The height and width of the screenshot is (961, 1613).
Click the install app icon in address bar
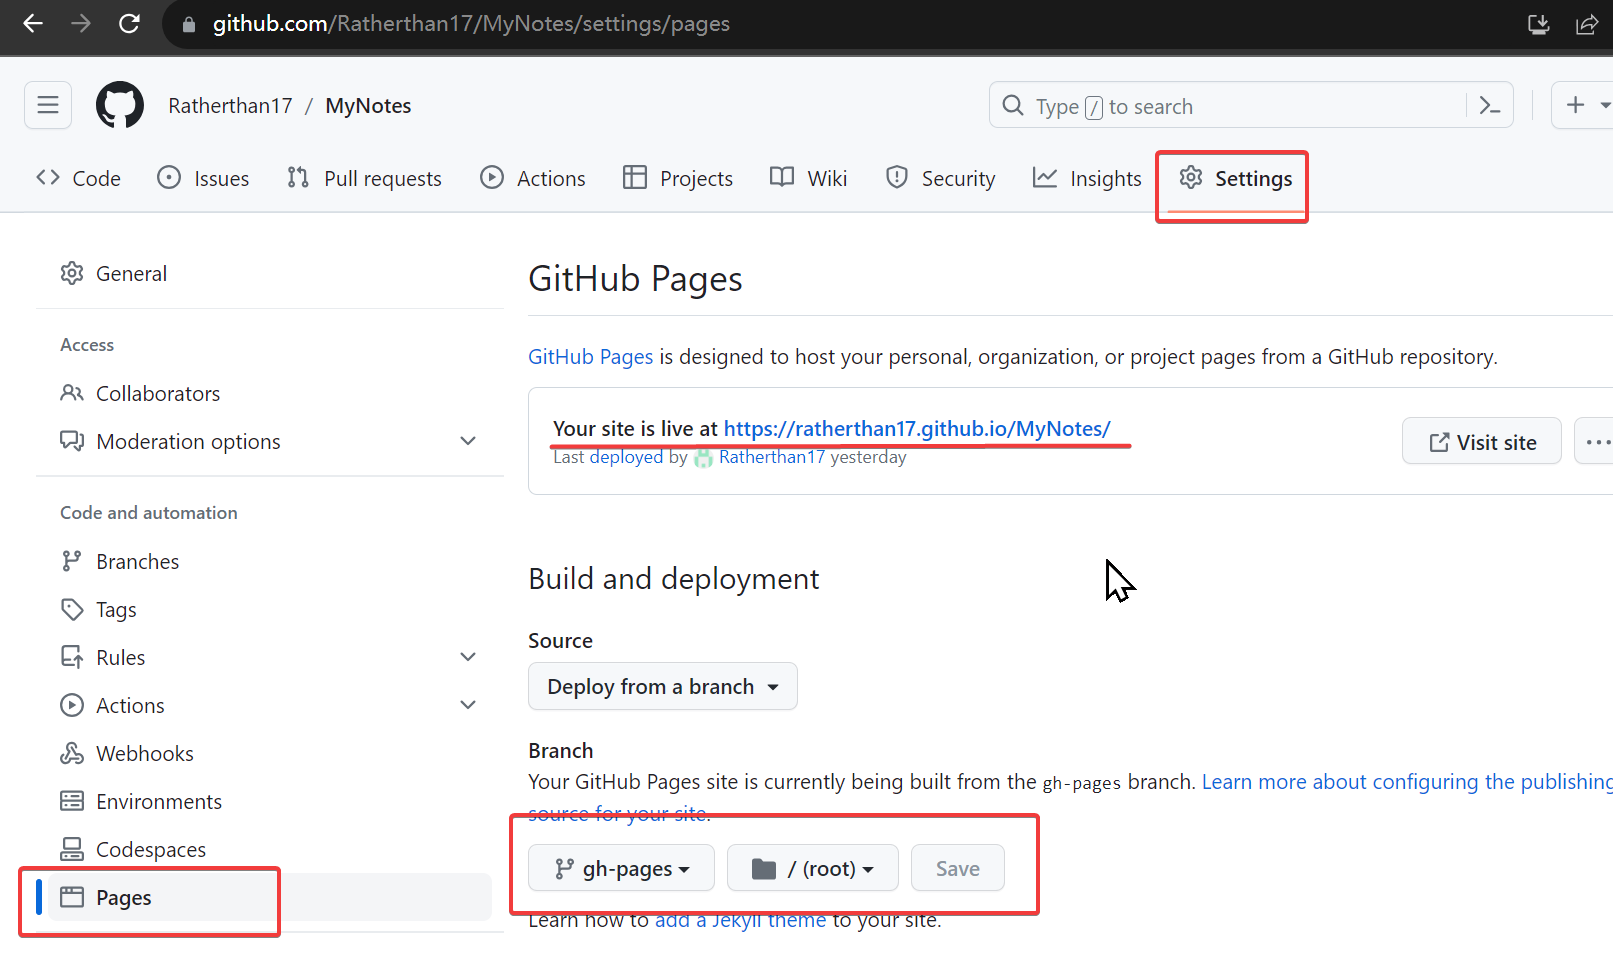1538,24
